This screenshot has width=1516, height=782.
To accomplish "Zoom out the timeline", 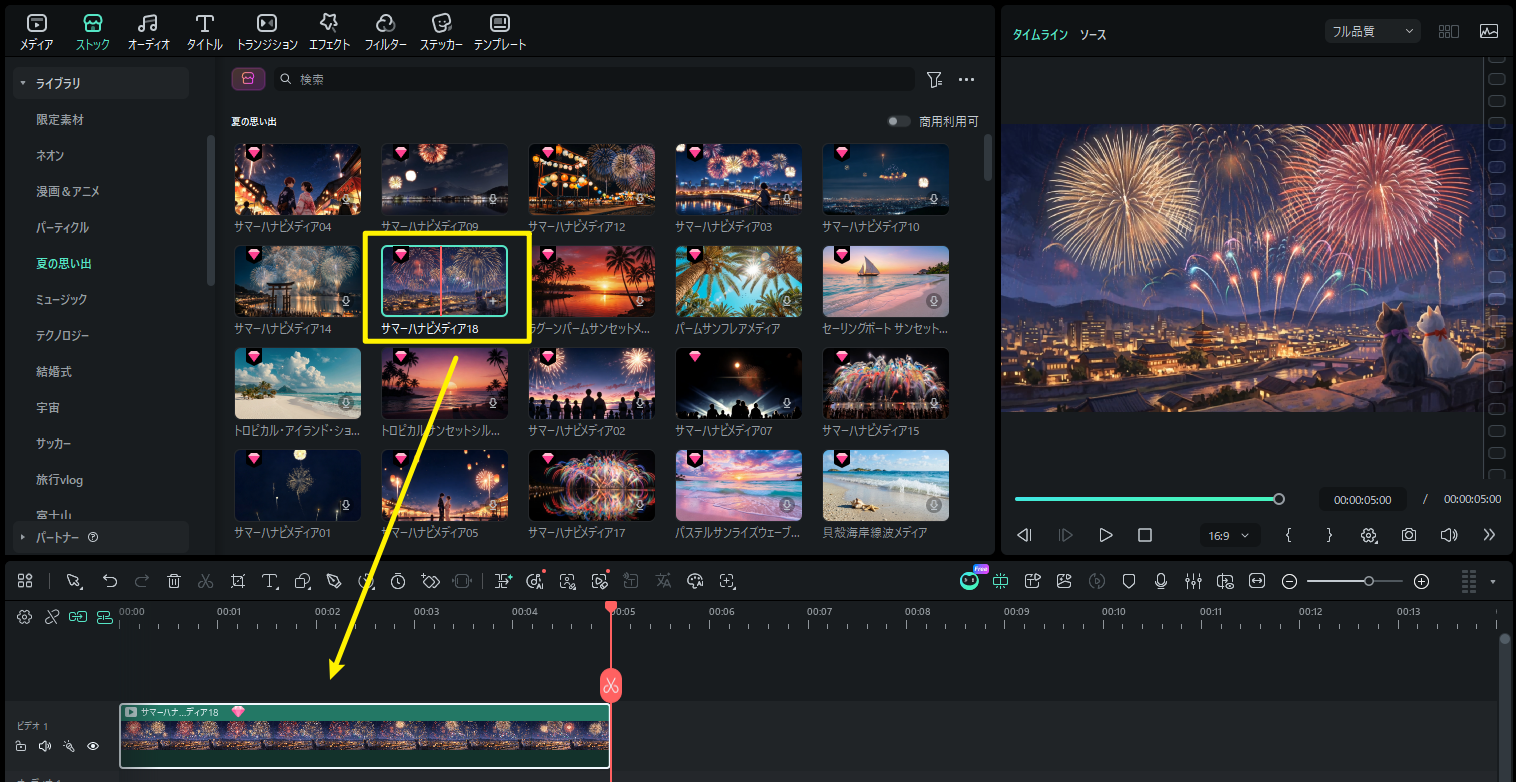I will coord(1290,581).
